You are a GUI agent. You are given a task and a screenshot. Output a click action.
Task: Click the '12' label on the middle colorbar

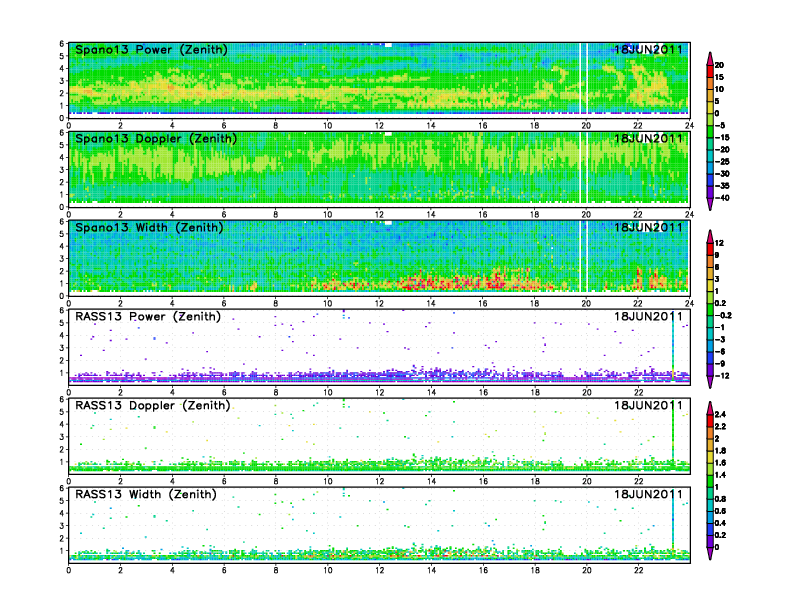[719, 243]
